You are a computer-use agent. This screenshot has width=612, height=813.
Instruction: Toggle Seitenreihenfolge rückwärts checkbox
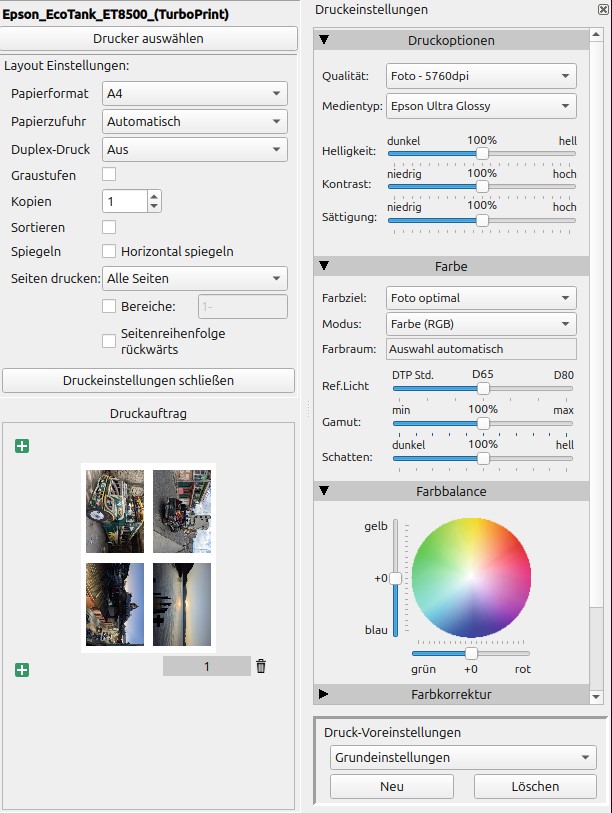[x=109, y=341]
